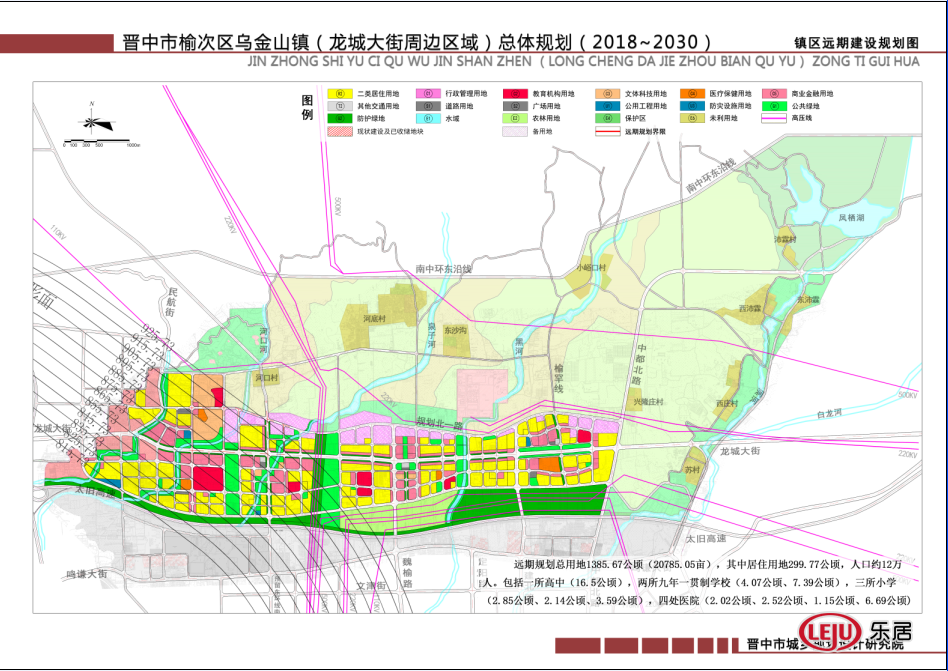Click the 南中环东沿线 label at map center

point(444,268)
